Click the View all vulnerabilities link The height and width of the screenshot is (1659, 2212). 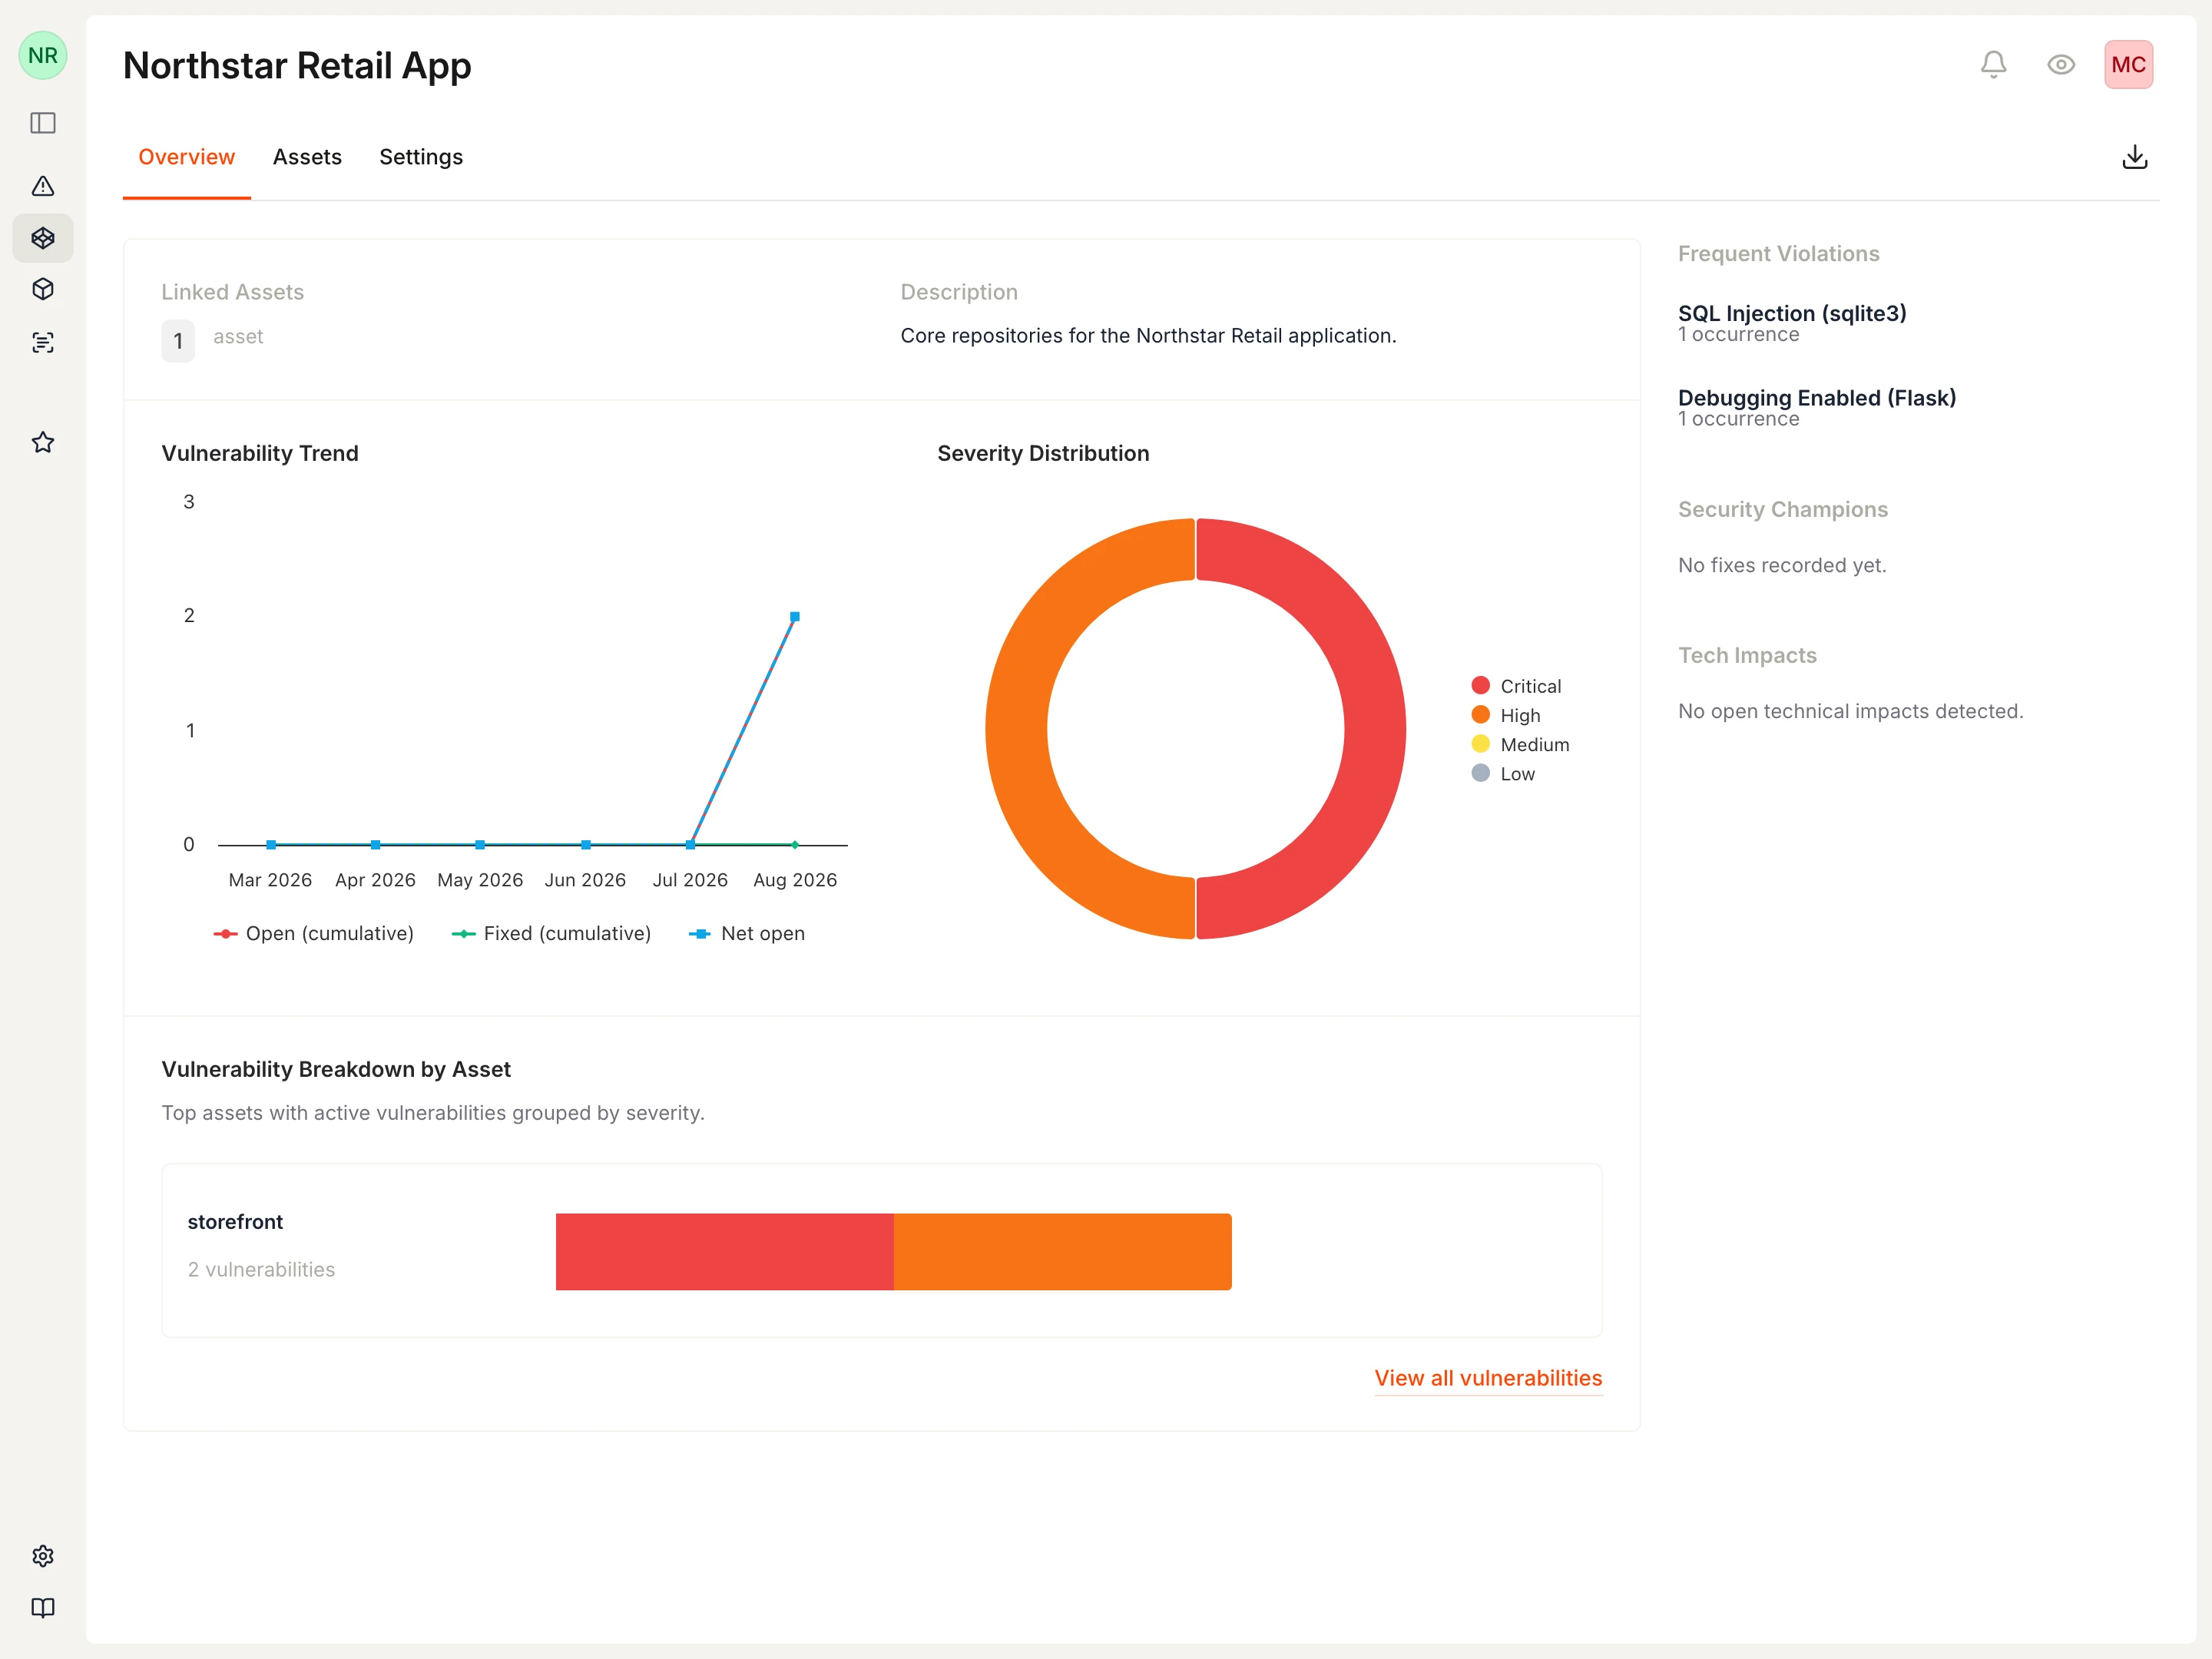click(1488, 1378)
